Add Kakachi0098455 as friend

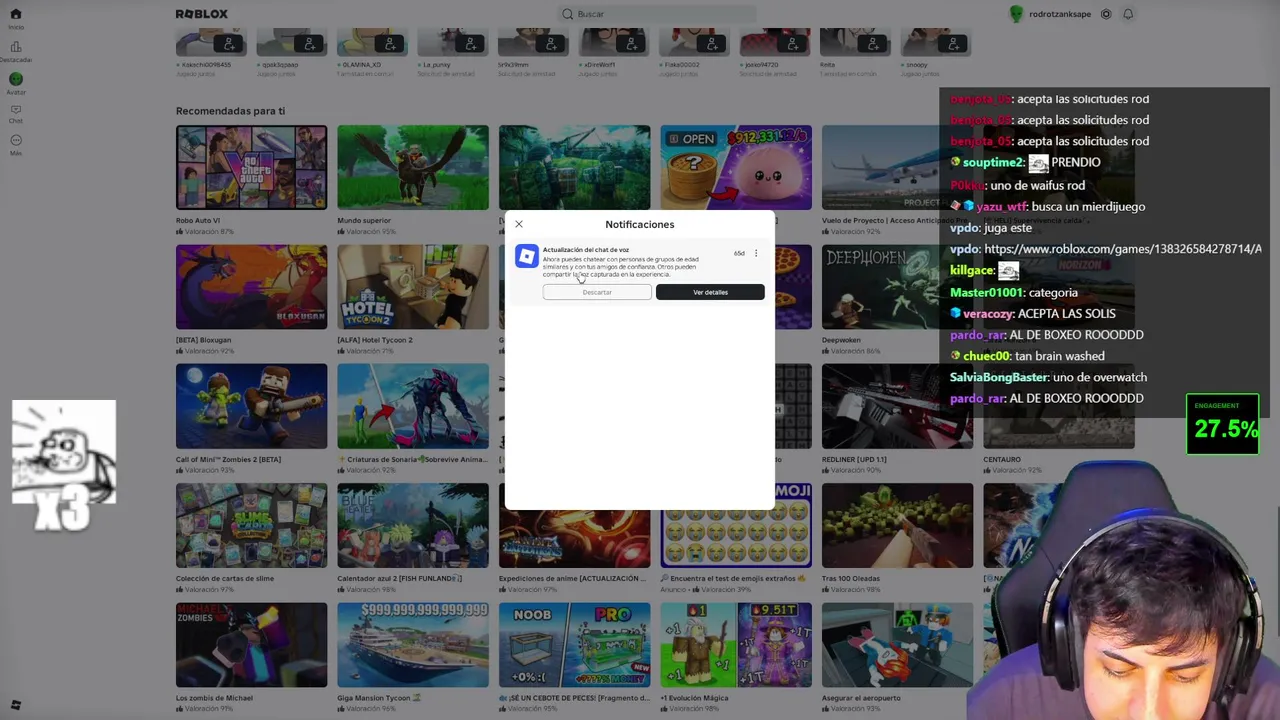point(229,44)
